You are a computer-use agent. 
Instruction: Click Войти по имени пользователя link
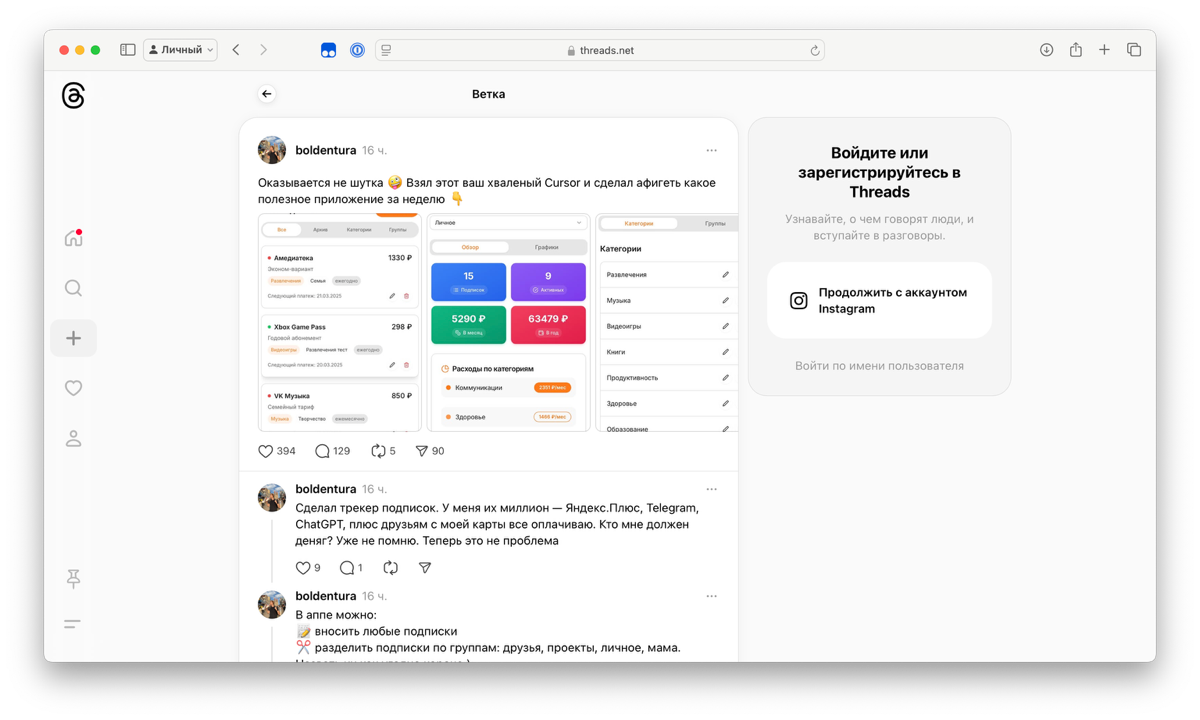(880, 366)
